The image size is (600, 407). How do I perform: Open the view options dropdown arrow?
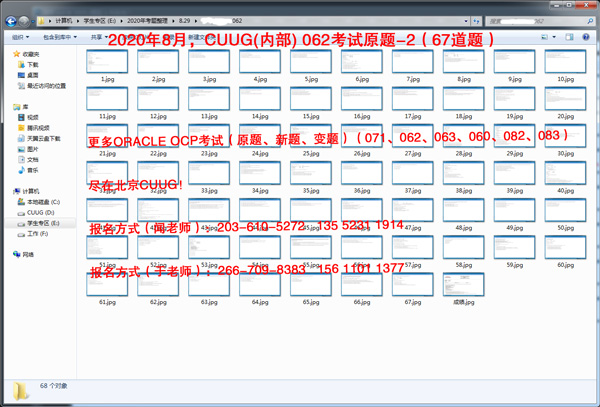(554, 37)
